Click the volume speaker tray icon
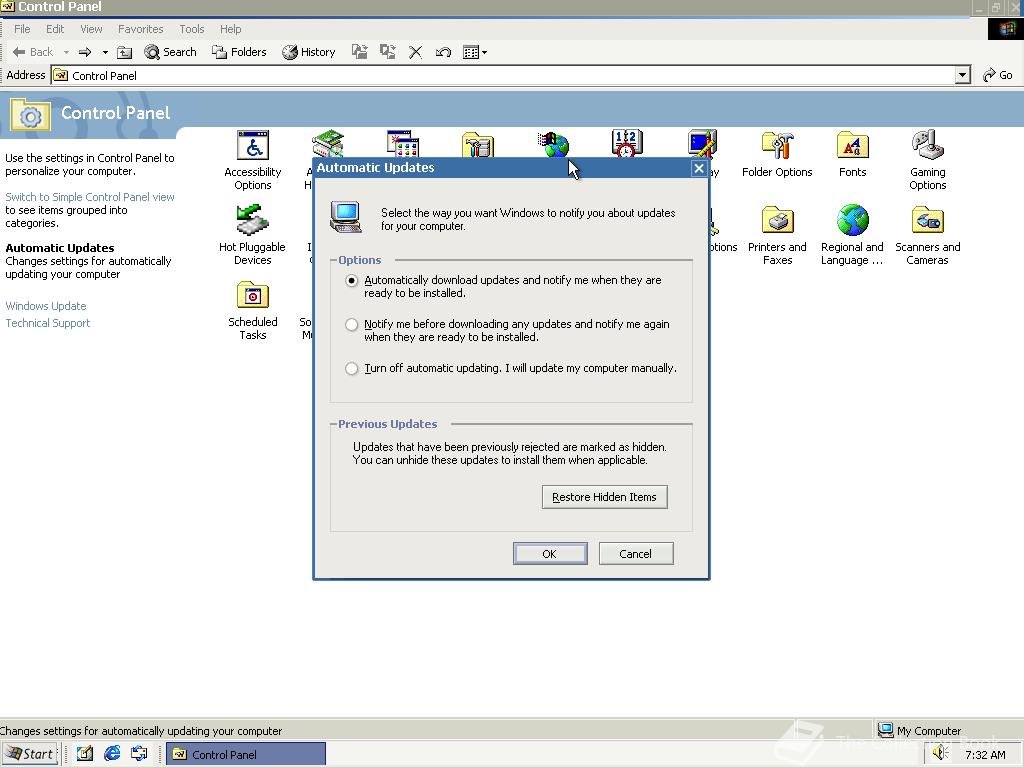Screen dimensions: 1024x768 point(940,754)
